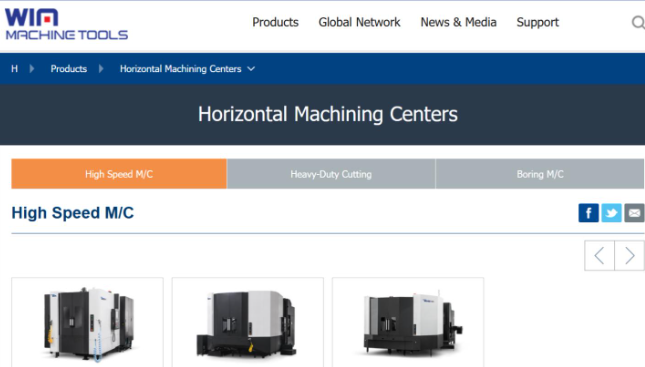Share page via email envelope icon
This screenshot has height=367, width=645.
(634, 213)
